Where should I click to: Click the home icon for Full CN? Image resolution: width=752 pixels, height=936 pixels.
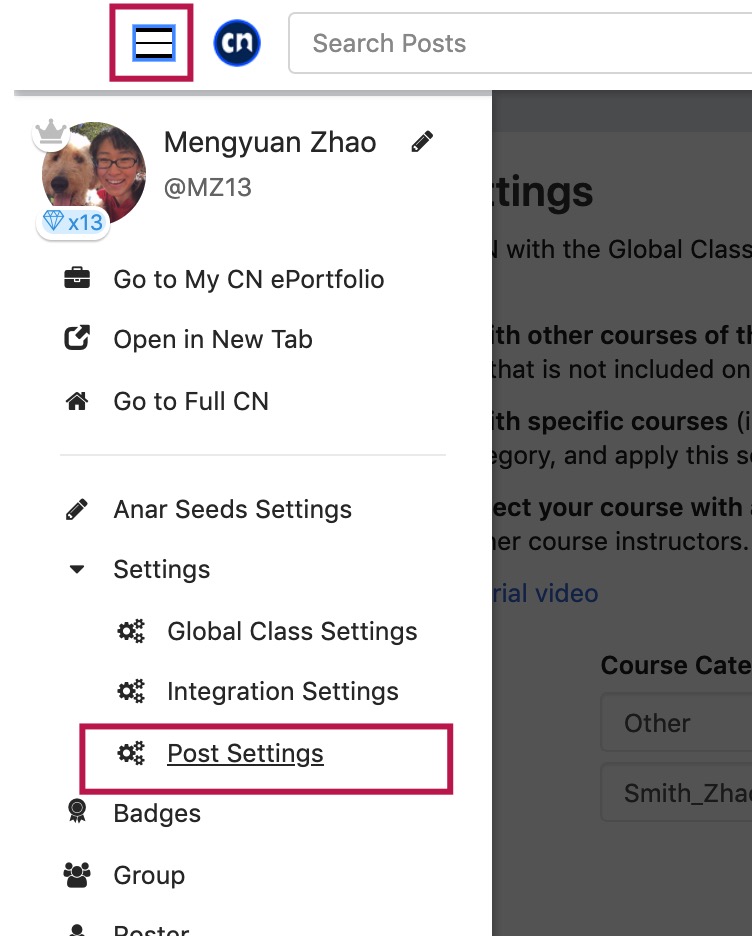click(77, 401)
